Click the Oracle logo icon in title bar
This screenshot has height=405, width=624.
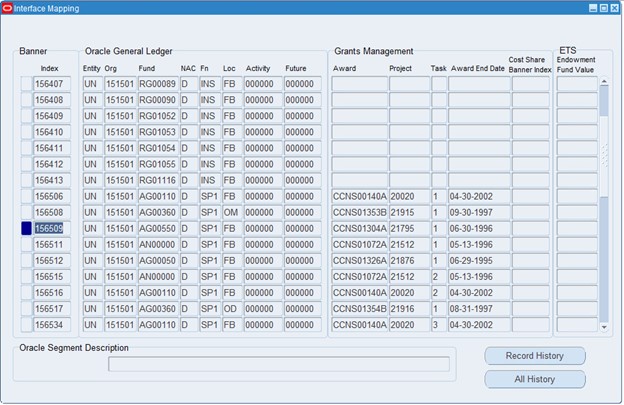8,8
